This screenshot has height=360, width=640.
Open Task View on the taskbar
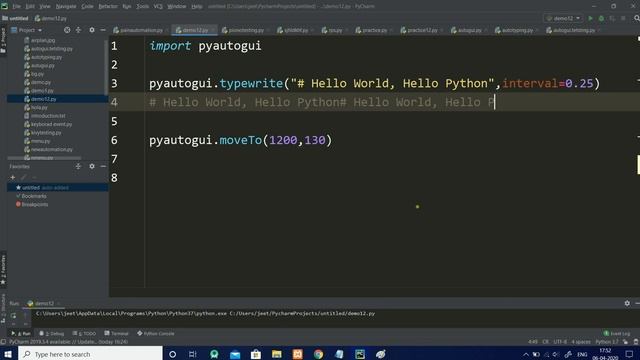click(193, 354)
